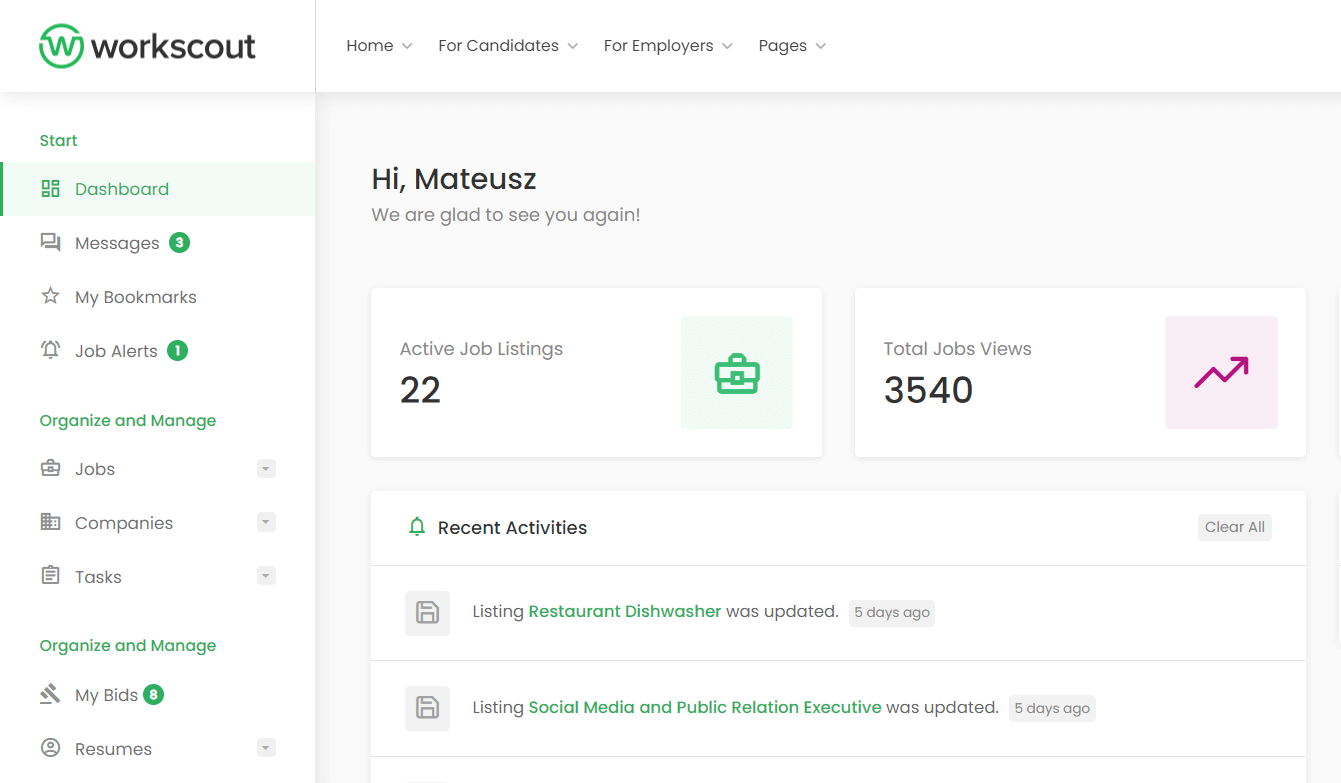Open the Pages navigation menu
The width and height of the screenshot is (1341, 783).
tap(792, 46)
